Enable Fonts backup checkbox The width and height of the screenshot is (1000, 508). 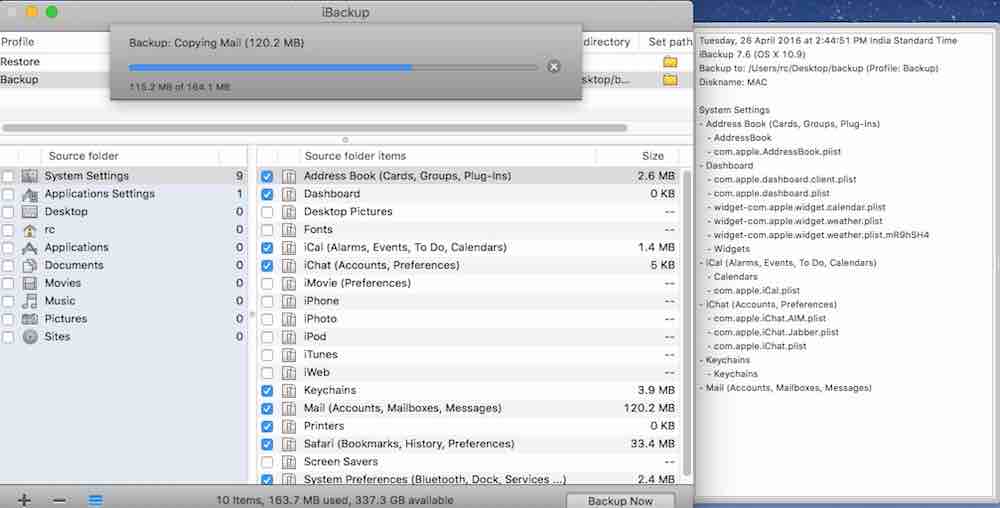[267, 229]
